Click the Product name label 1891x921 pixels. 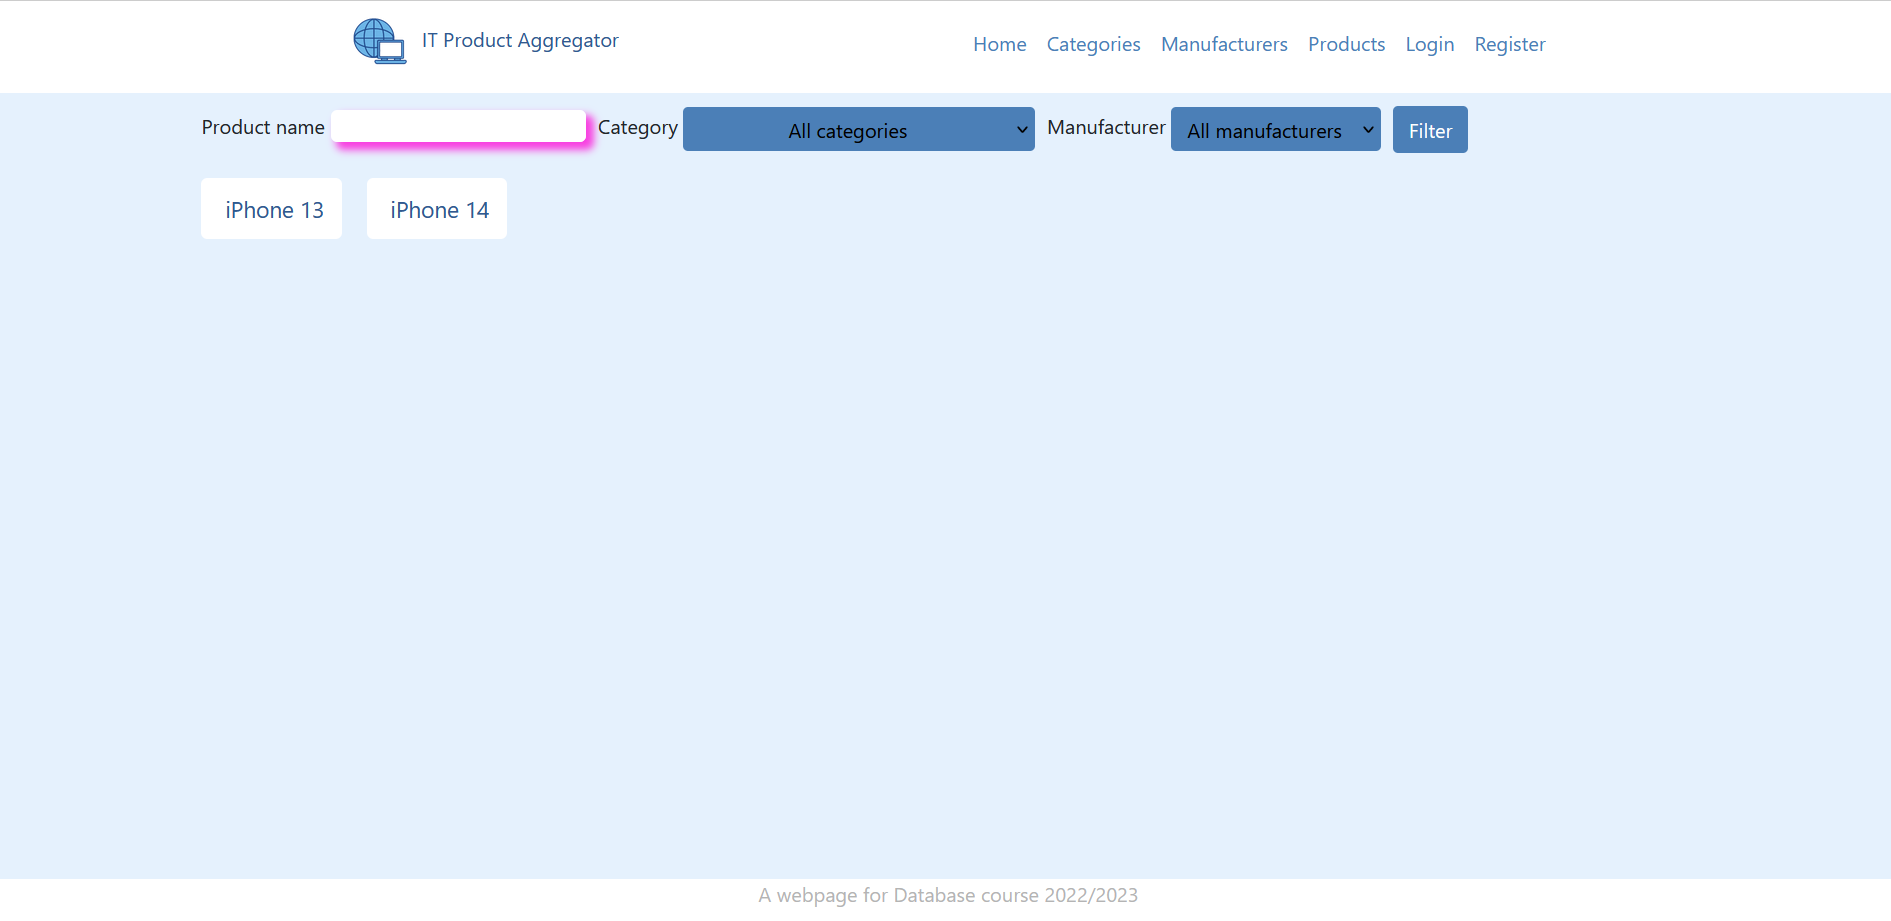[x=263, y=128]
